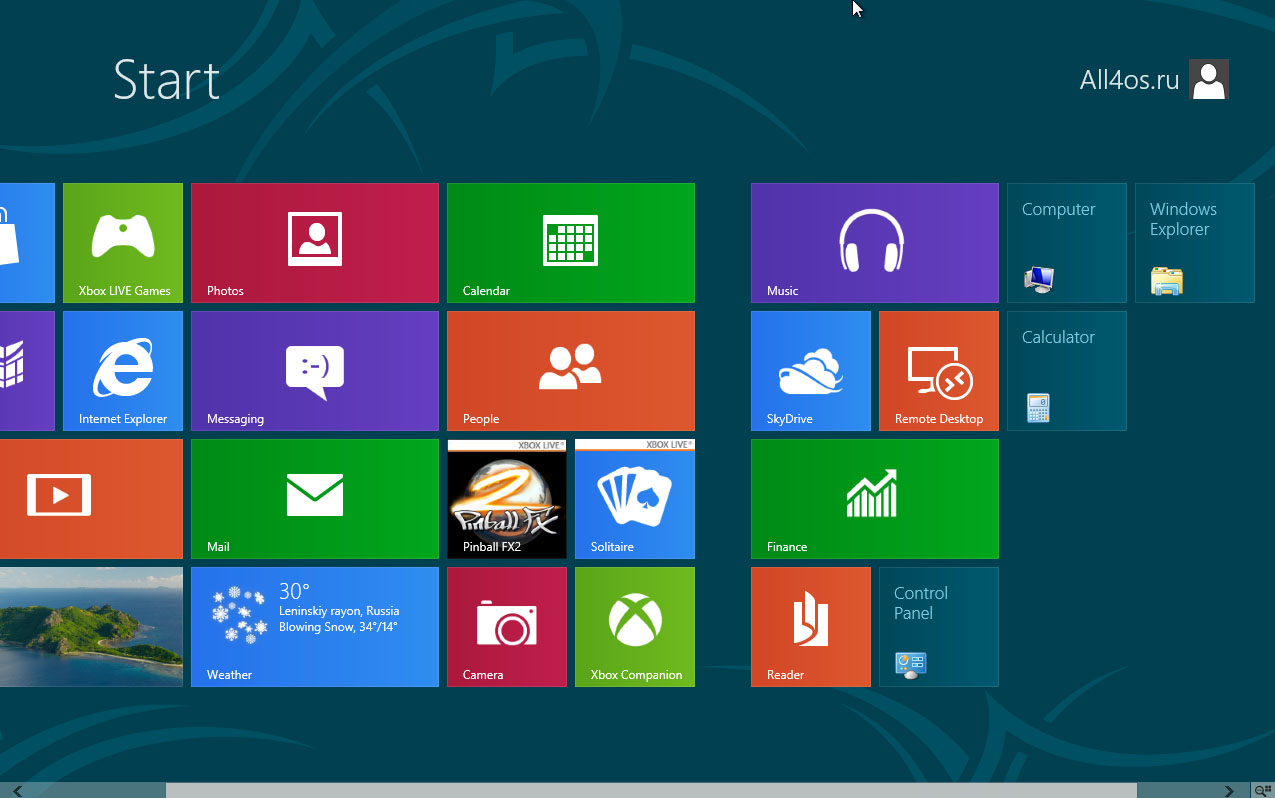Launch the Photos app tile

(x=315, y=243)
